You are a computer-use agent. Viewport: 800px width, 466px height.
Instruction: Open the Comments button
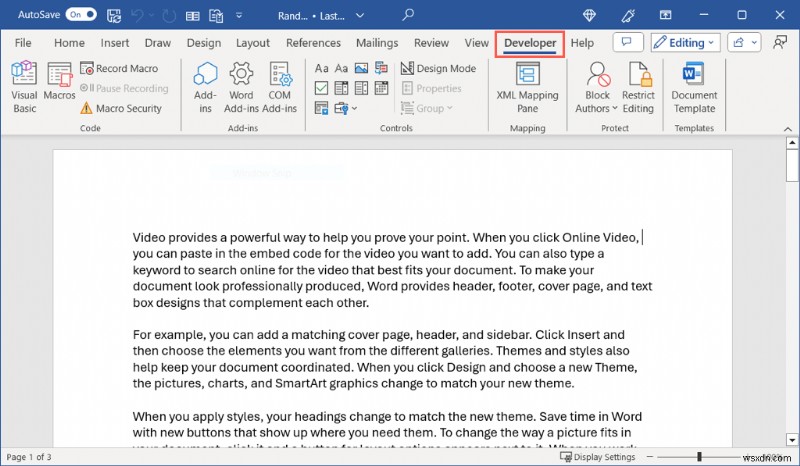click(628, 42)
